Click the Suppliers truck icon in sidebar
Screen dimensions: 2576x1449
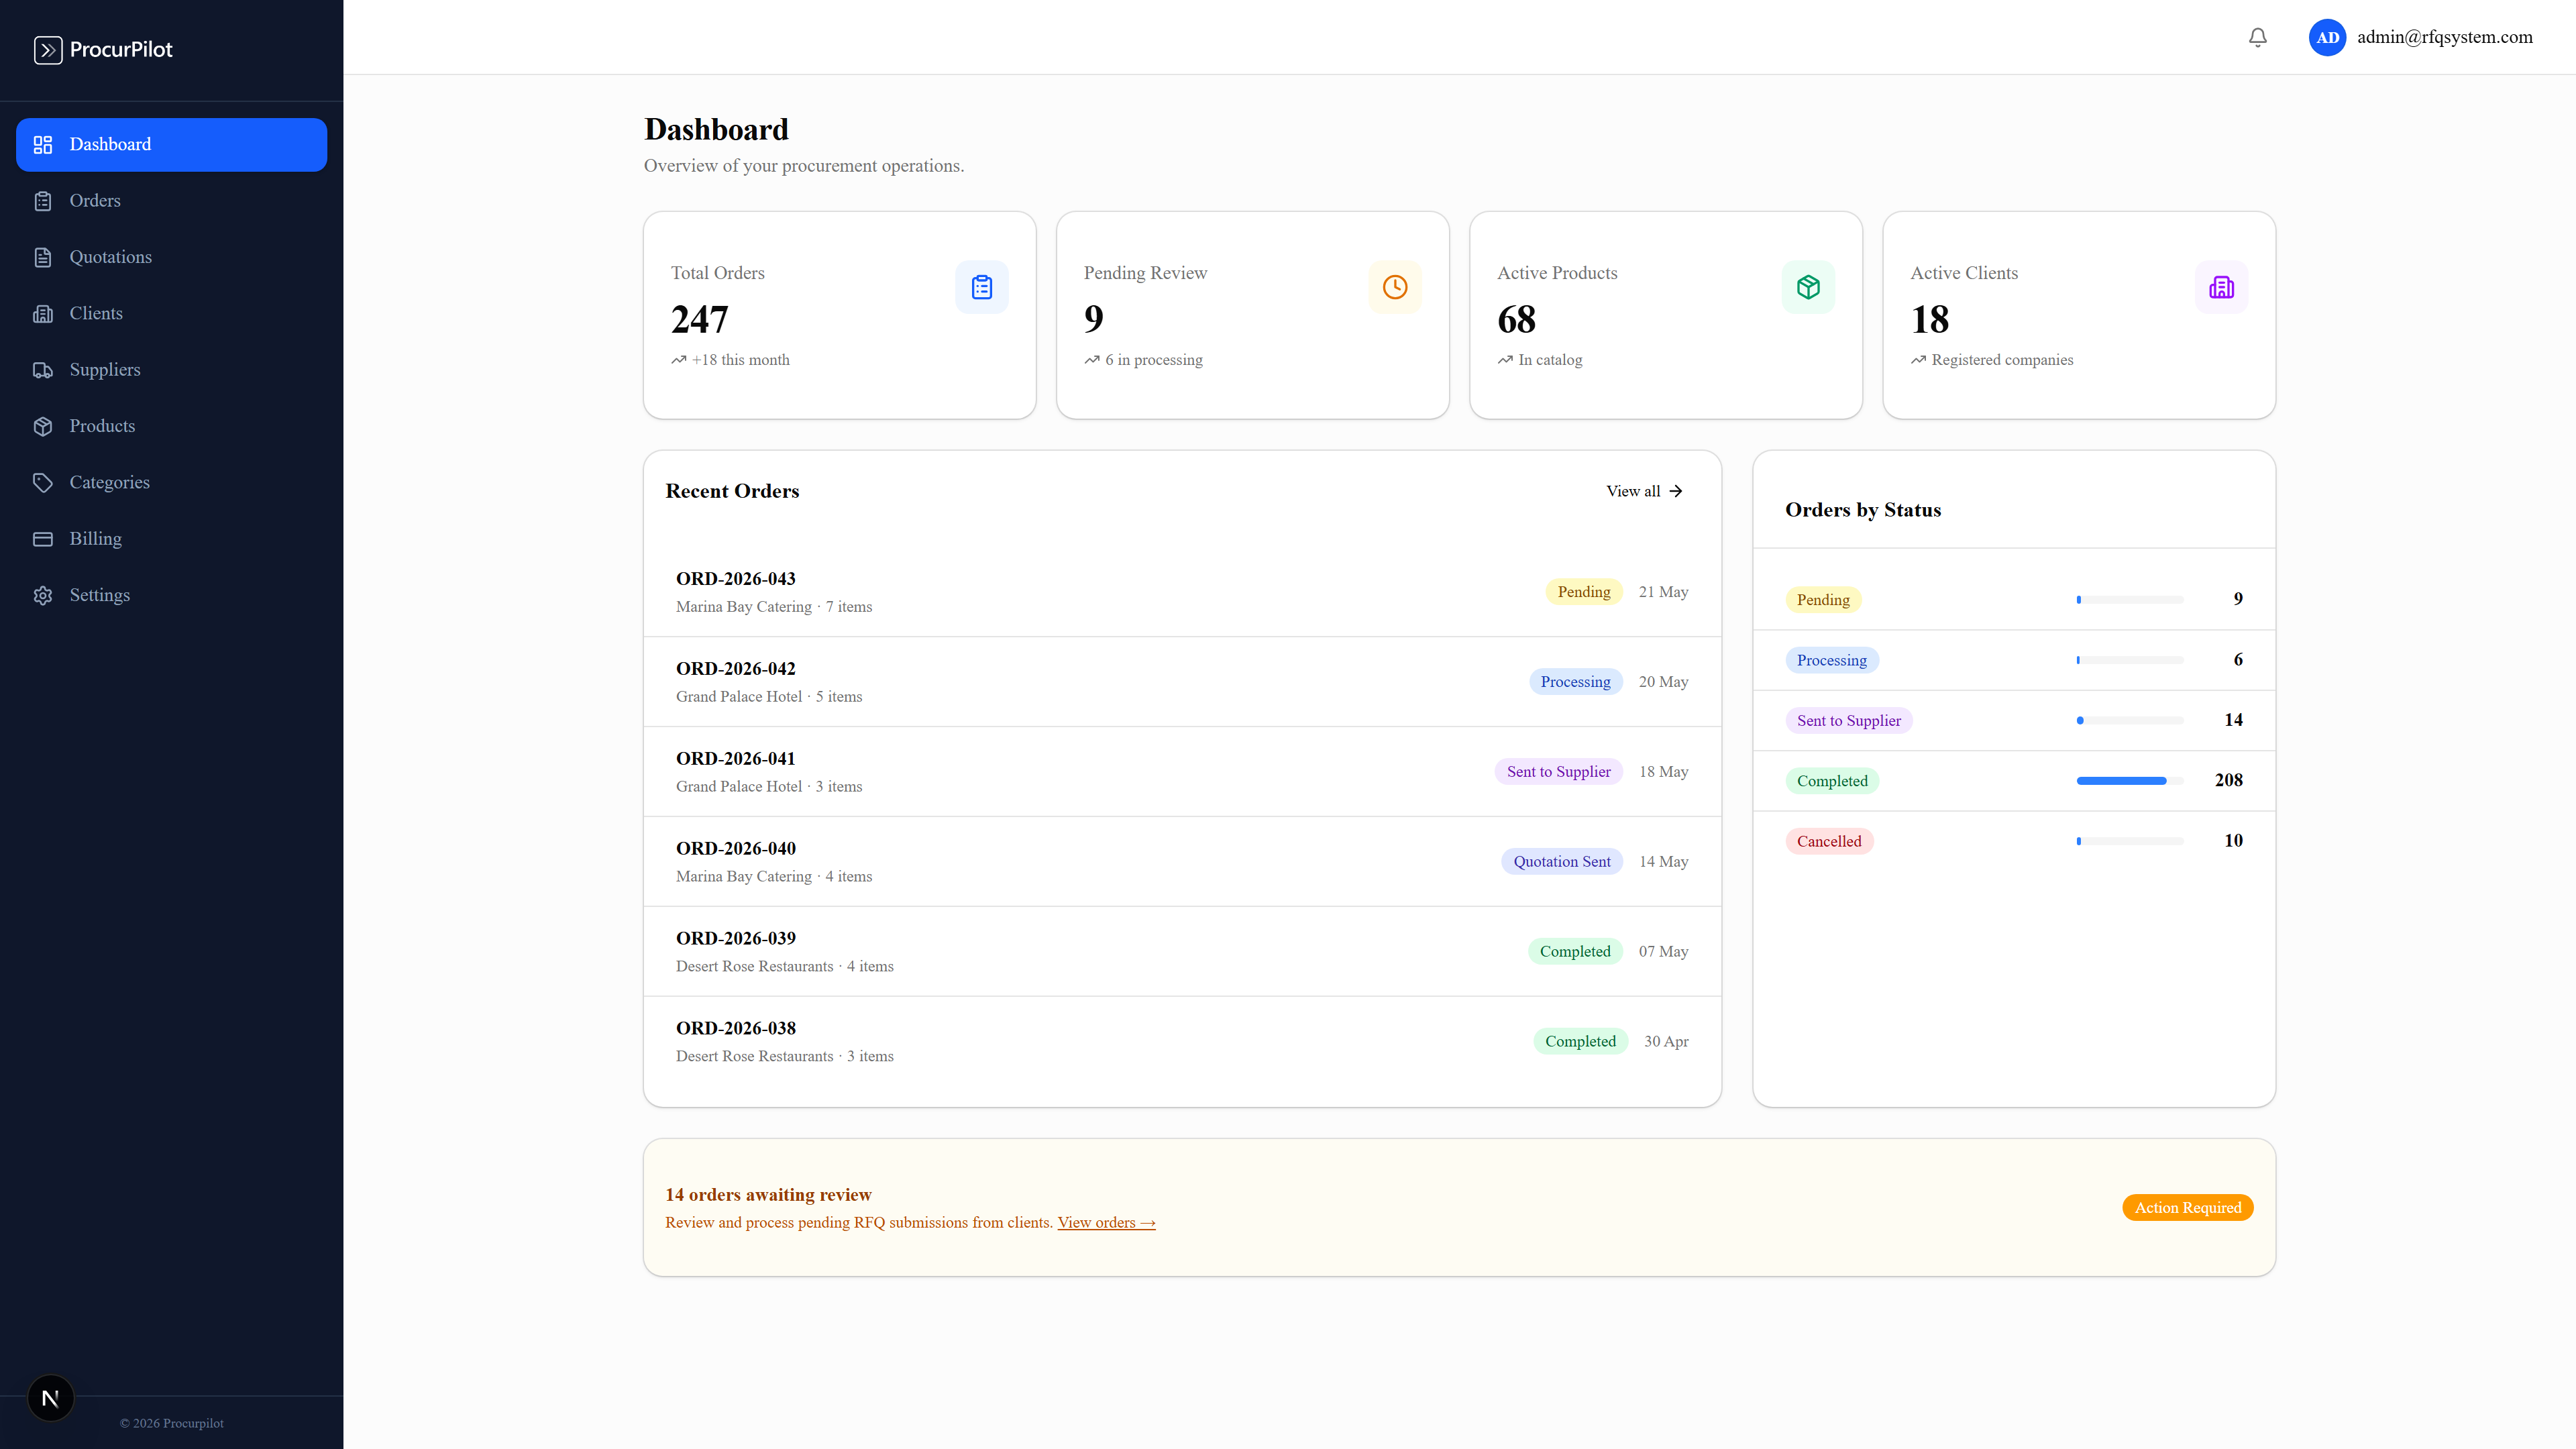pyautogui.click(x=43, y=370)
